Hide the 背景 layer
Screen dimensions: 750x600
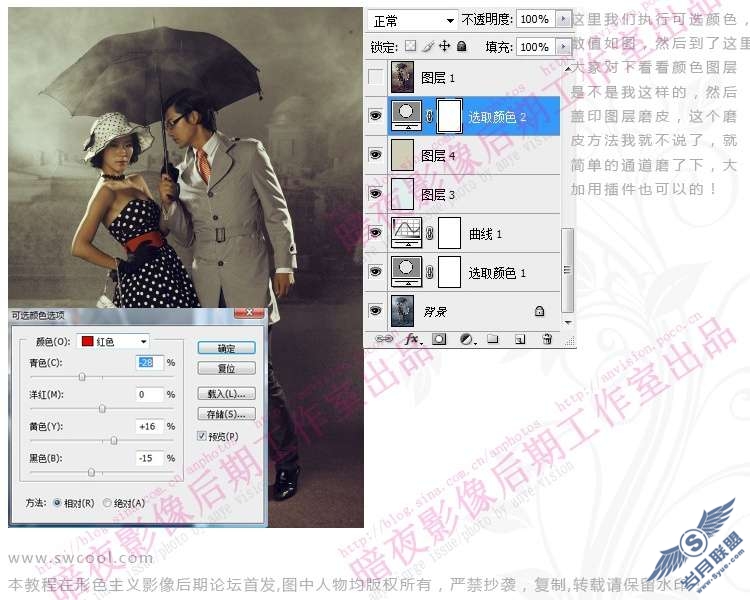click(375, 310)
